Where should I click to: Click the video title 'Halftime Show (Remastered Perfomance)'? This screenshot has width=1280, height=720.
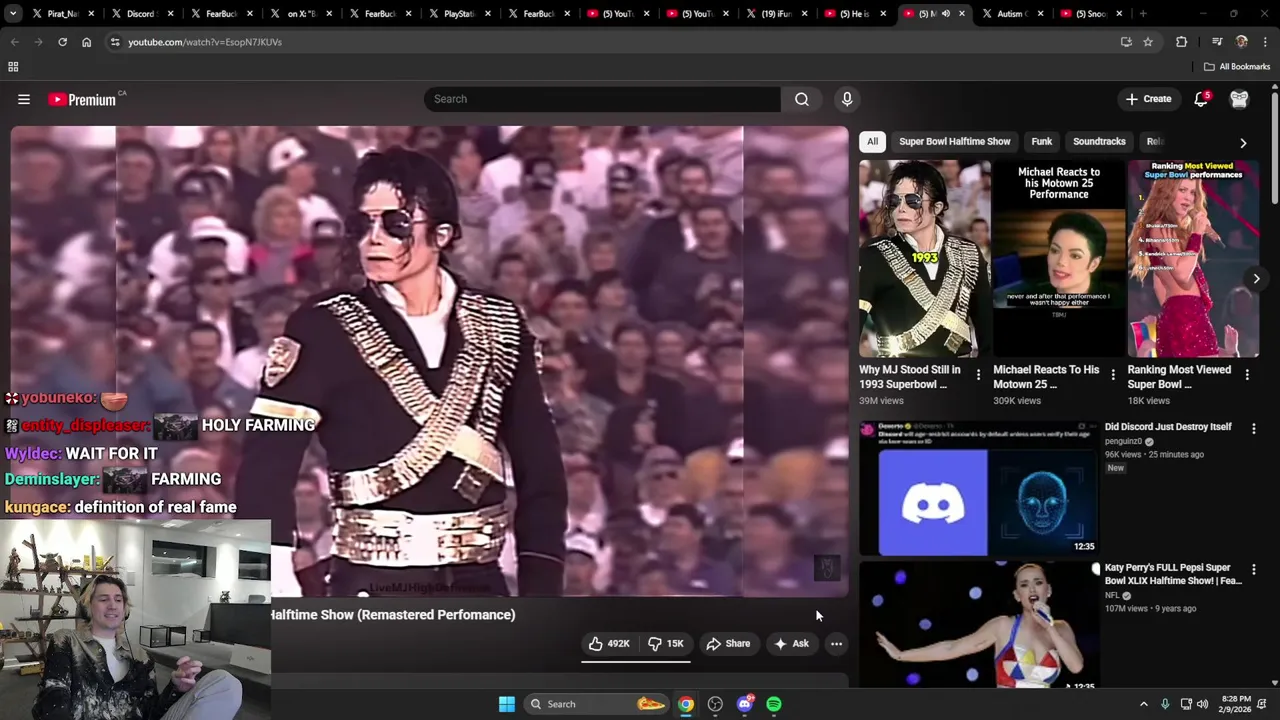point(393,615)
